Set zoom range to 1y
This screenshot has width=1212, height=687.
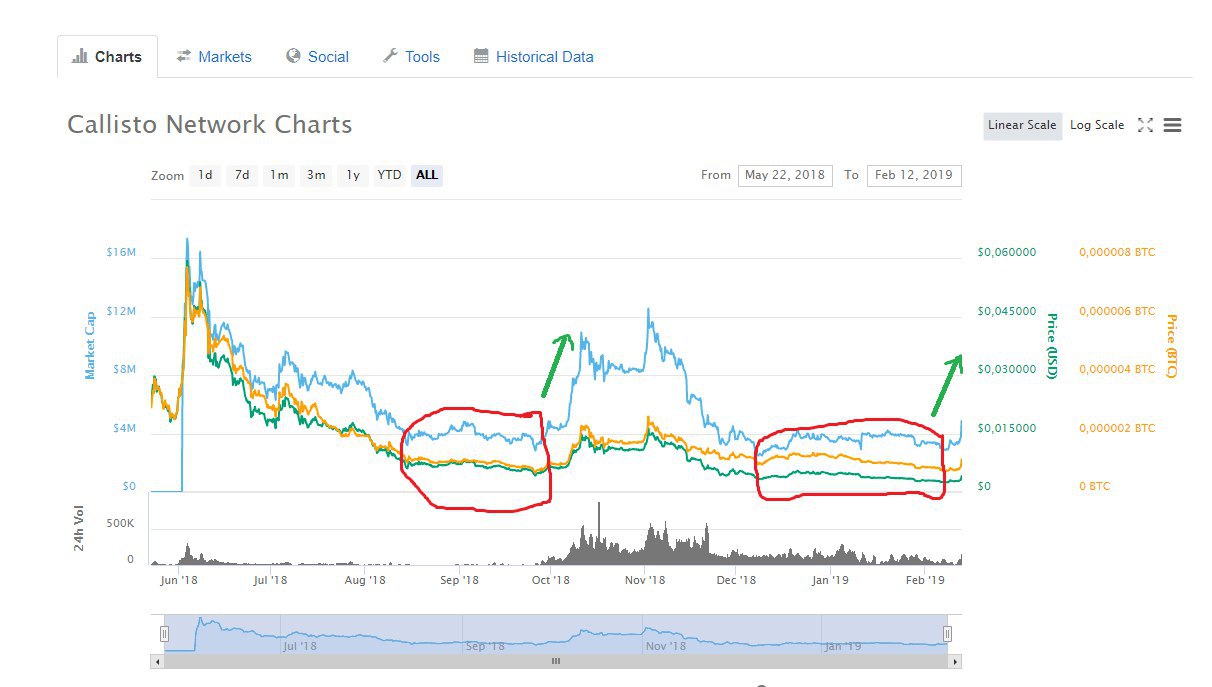pyautogui.click(x=352, y=175)
